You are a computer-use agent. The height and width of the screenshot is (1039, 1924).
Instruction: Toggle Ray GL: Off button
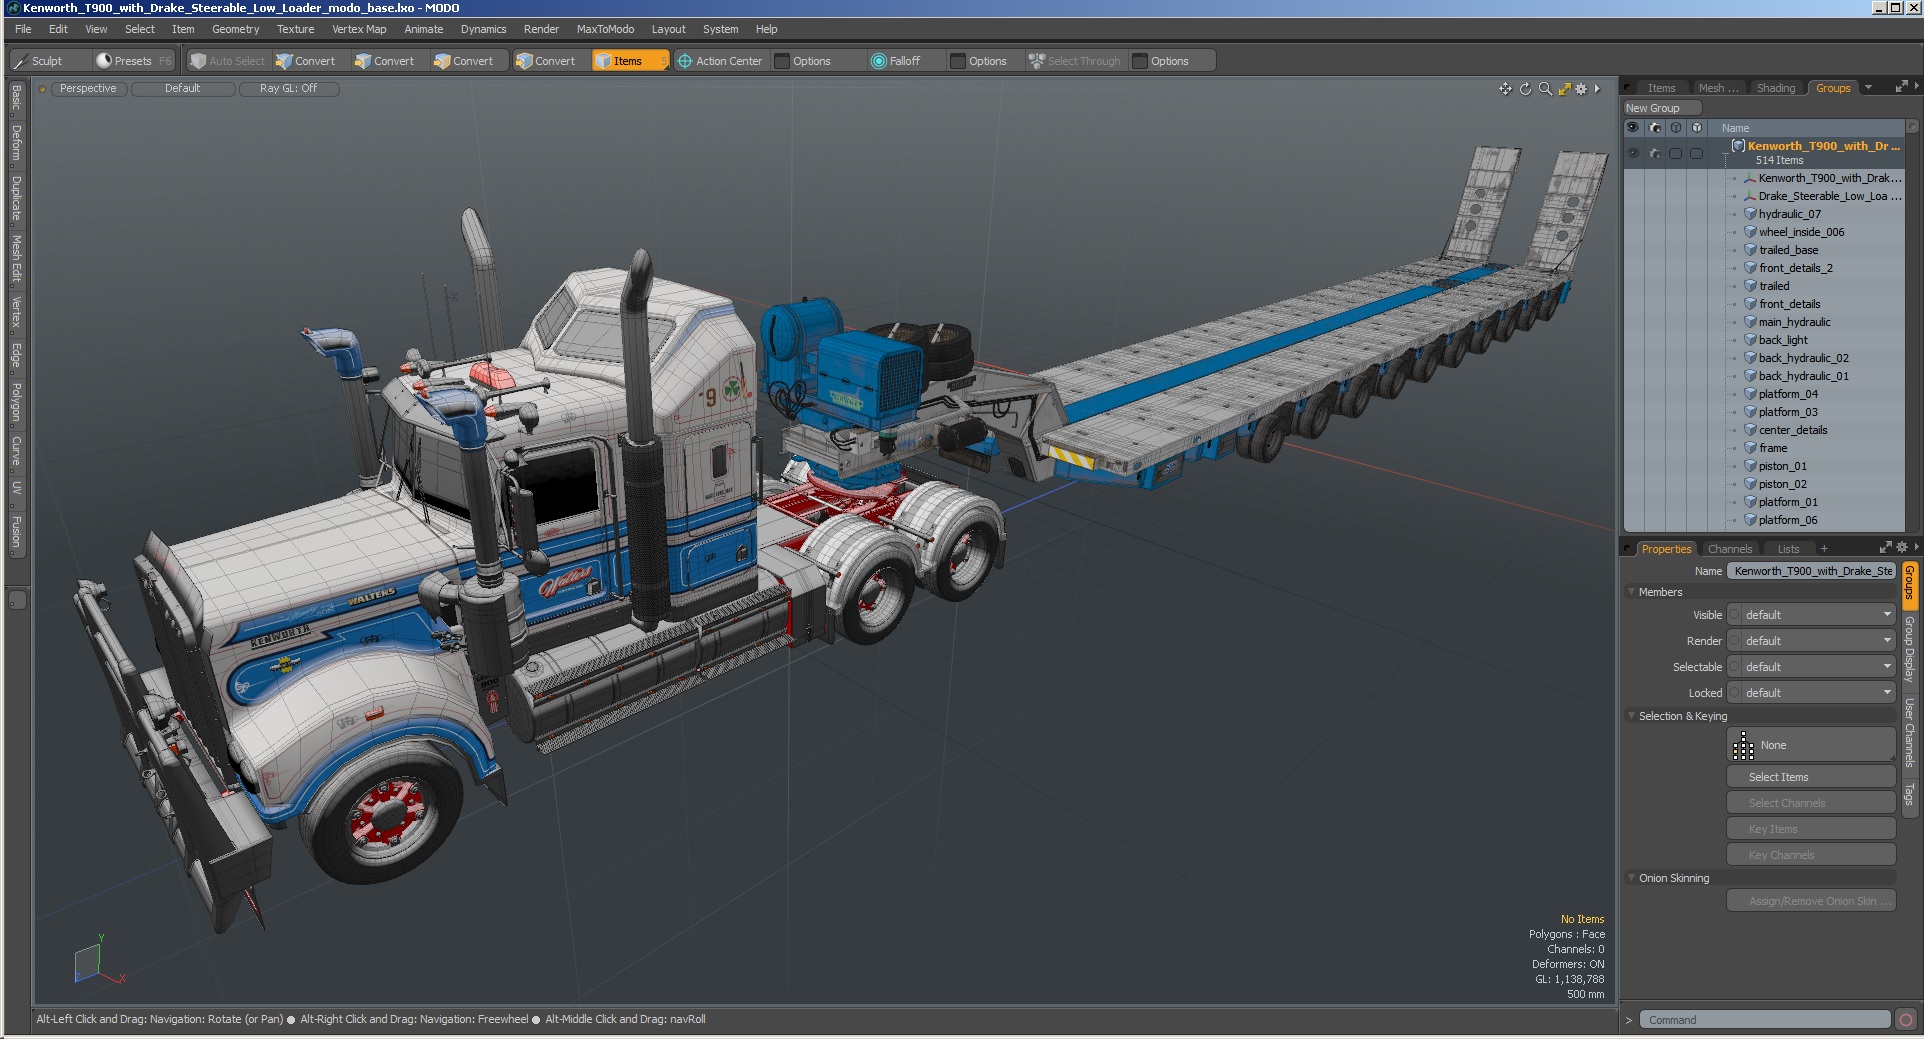coord(289,89)
